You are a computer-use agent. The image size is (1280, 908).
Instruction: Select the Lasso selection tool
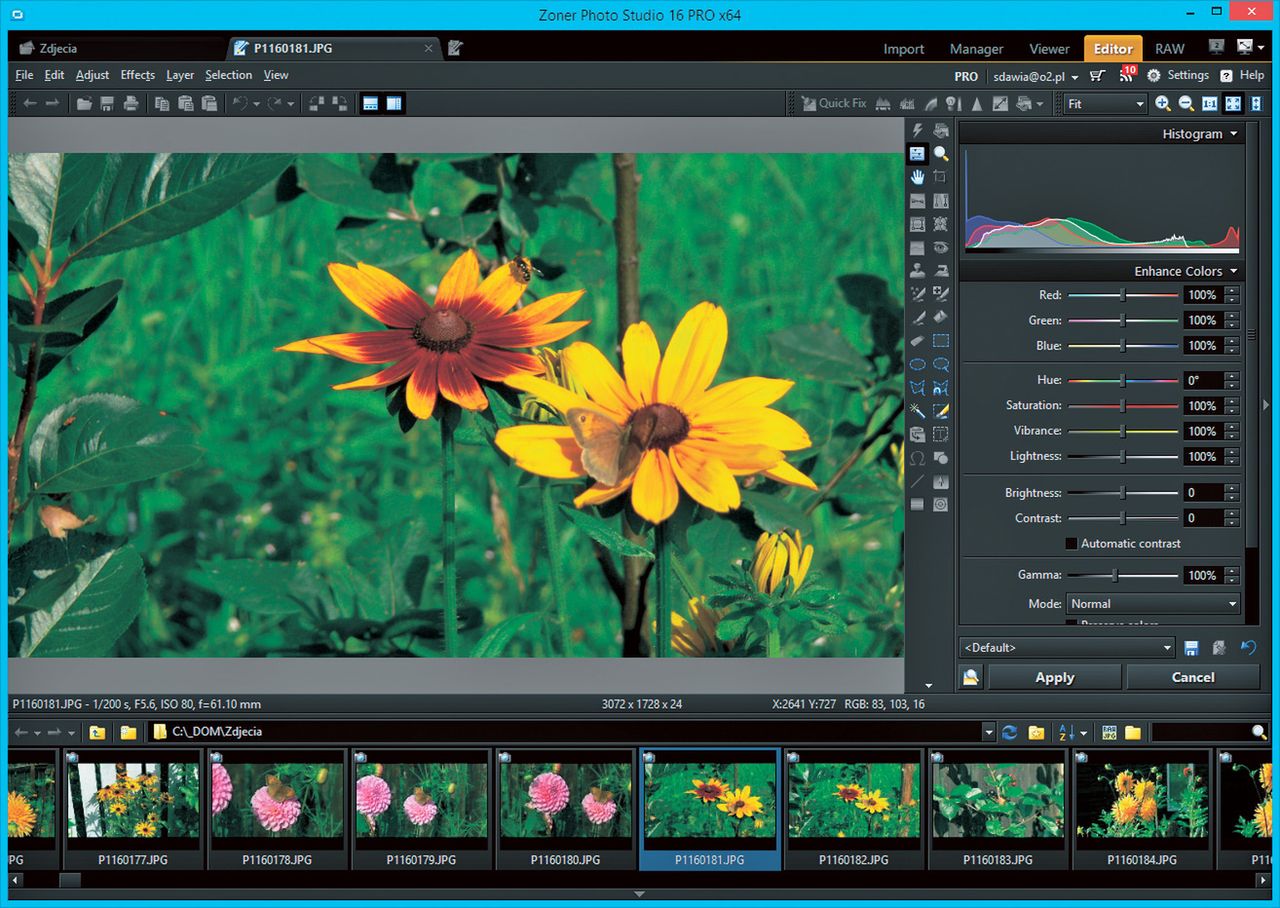point(941,365)
